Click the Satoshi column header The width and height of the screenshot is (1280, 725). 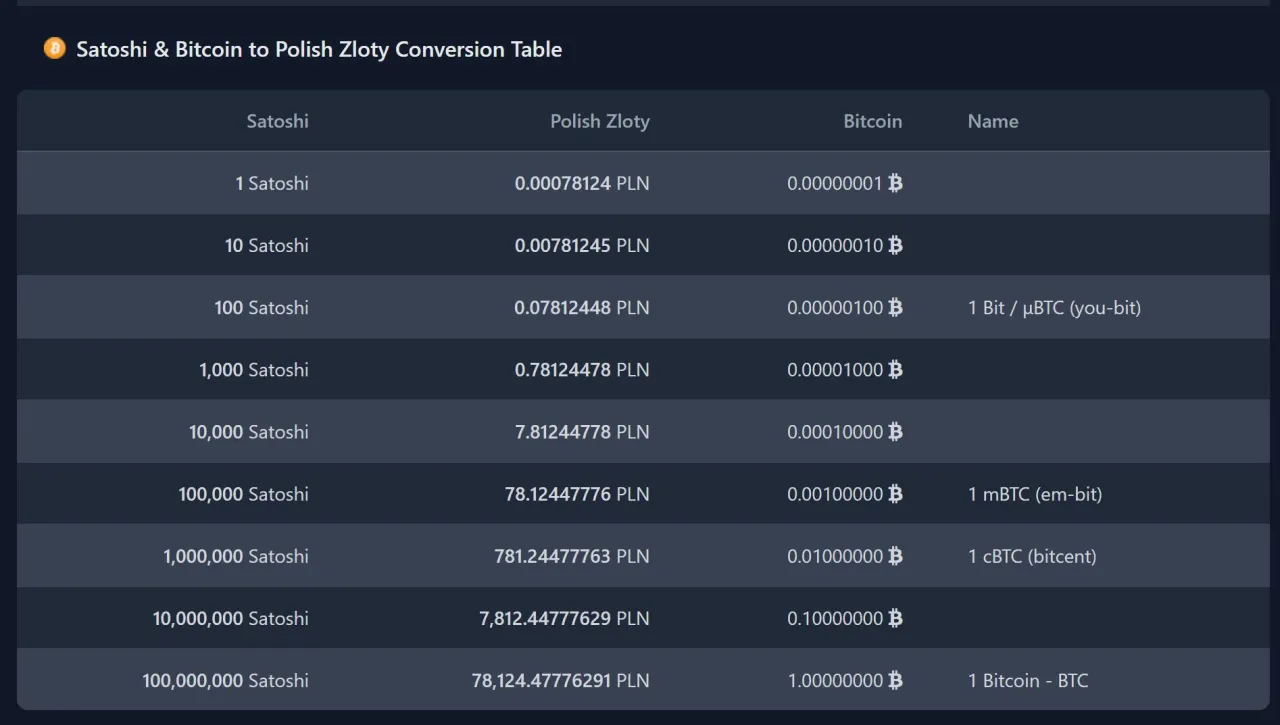coord(278,121)
